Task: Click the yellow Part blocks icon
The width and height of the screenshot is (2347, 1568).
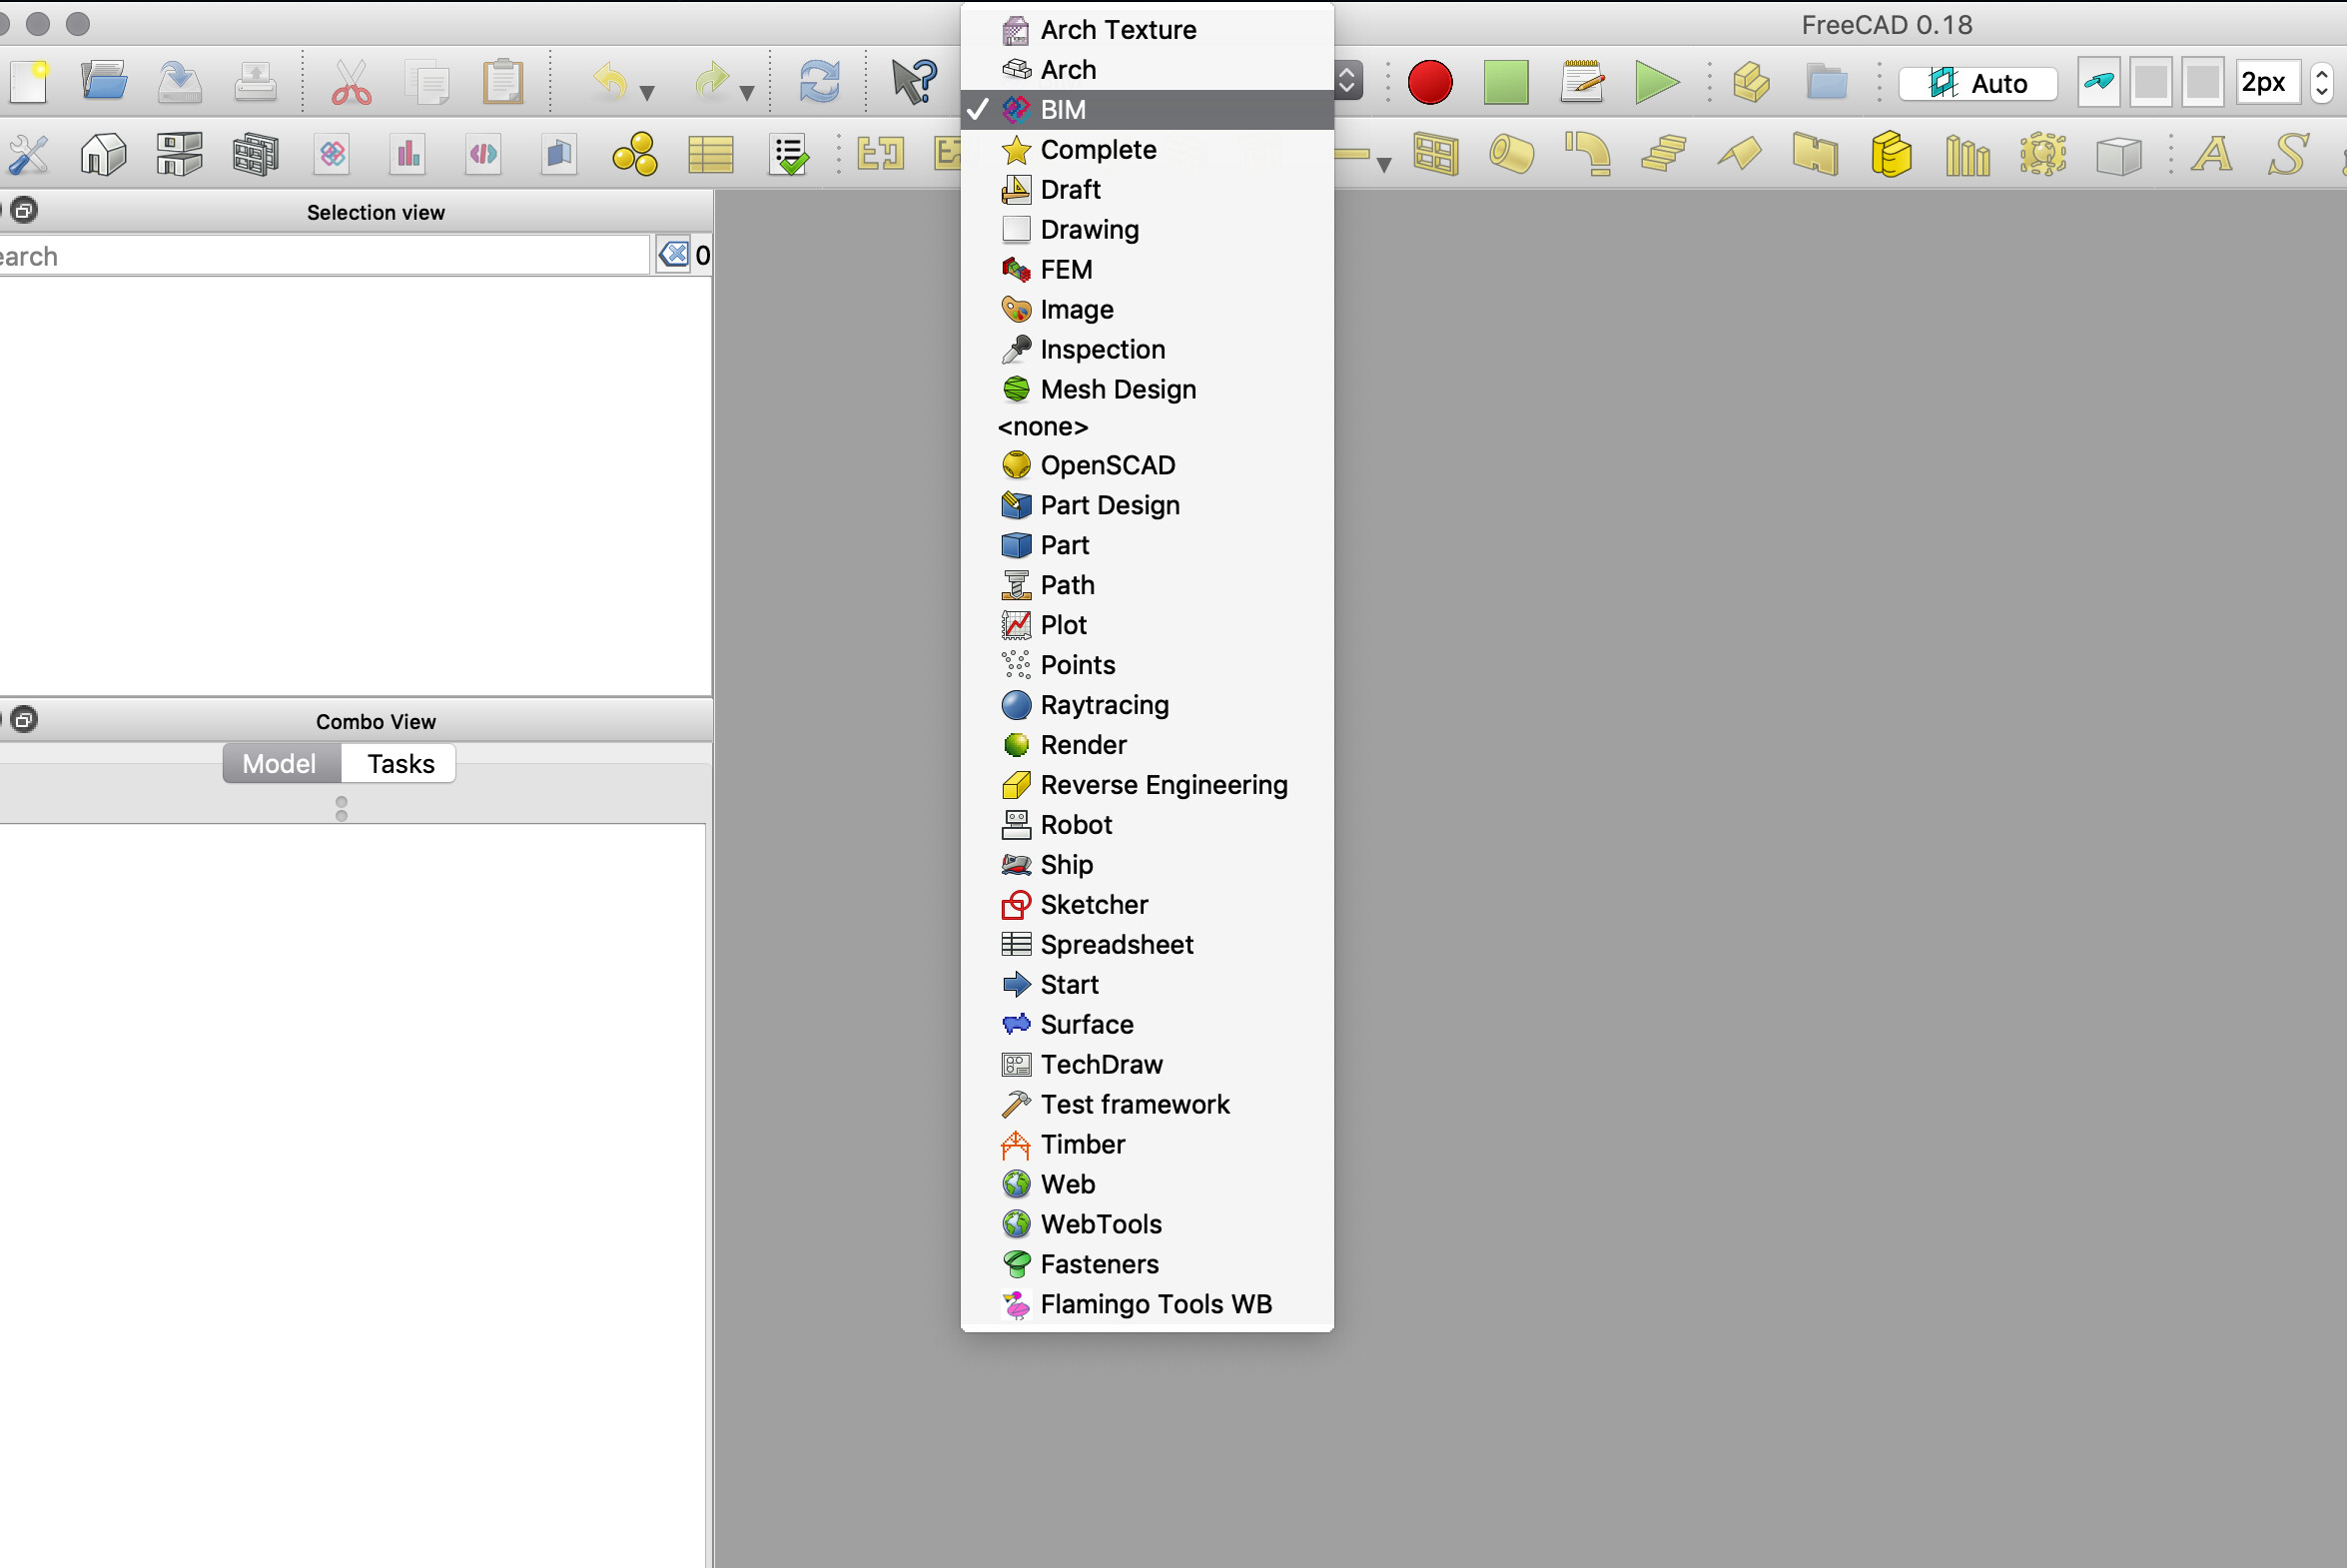Action: point(1751,82)
